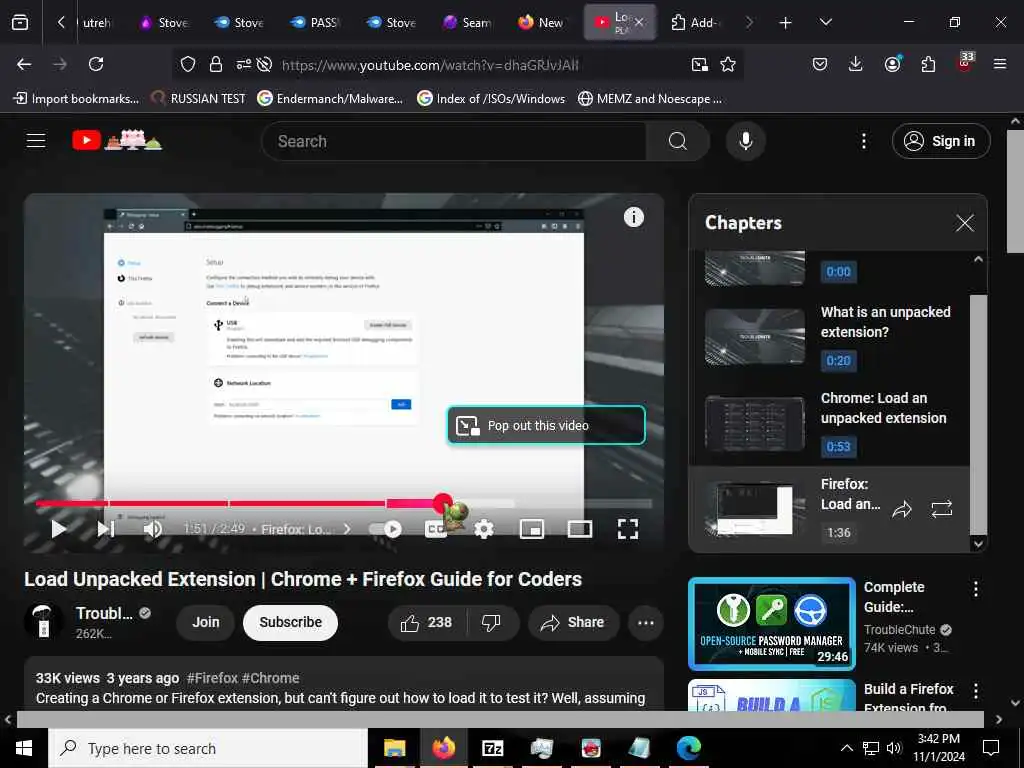Open the 7-Zip taskbar icon

pyautogui.click(x=492, y=748)
